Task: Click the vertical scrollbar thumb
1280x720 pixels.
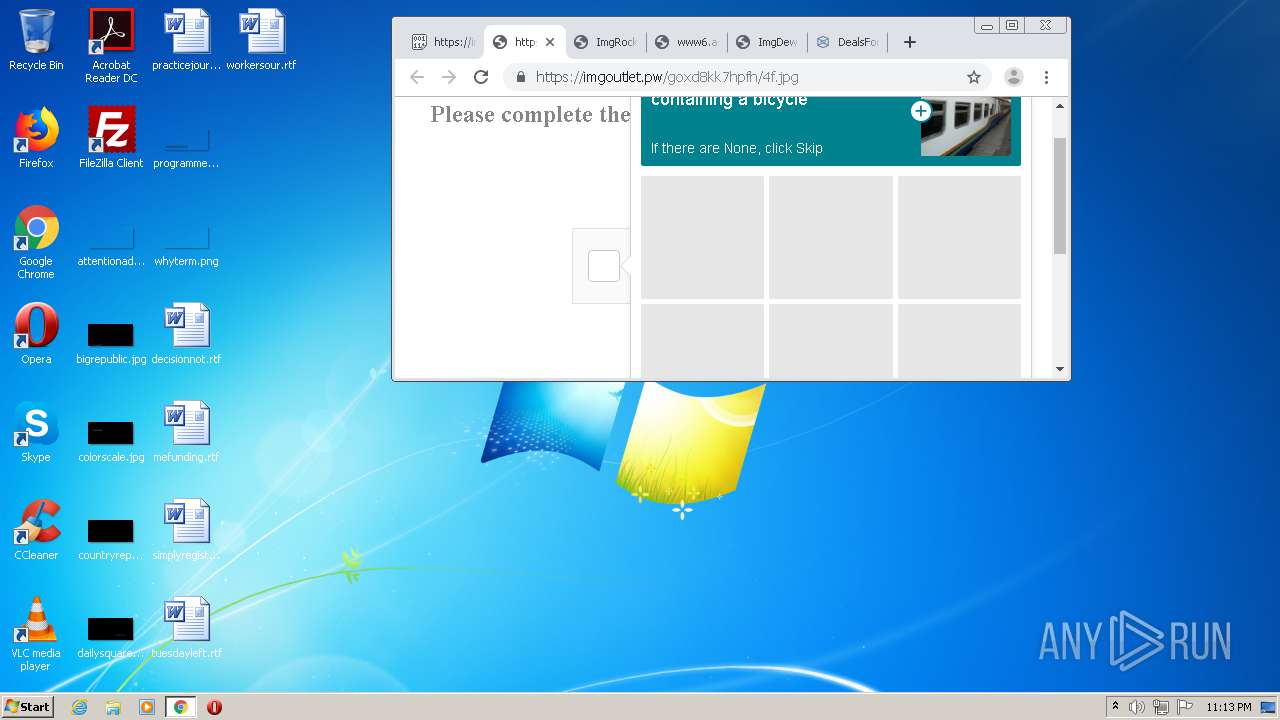Action: tap(1060, 196)
